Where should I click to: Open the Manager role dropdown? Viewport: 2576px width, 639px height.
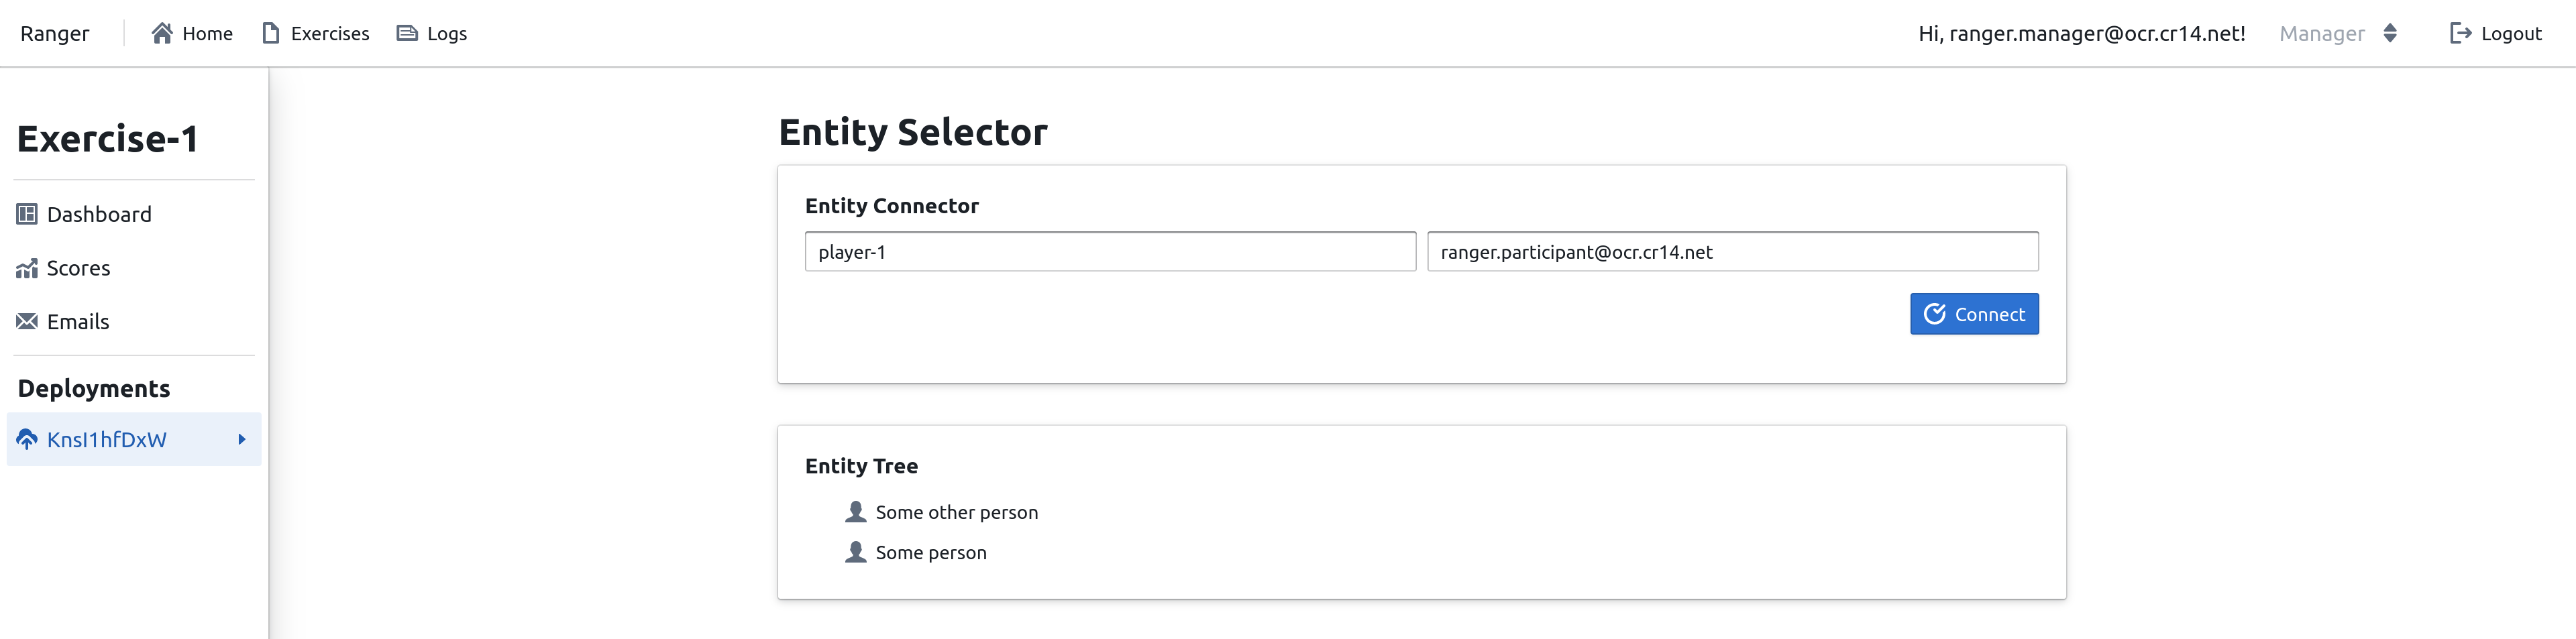coord(2322,33)
